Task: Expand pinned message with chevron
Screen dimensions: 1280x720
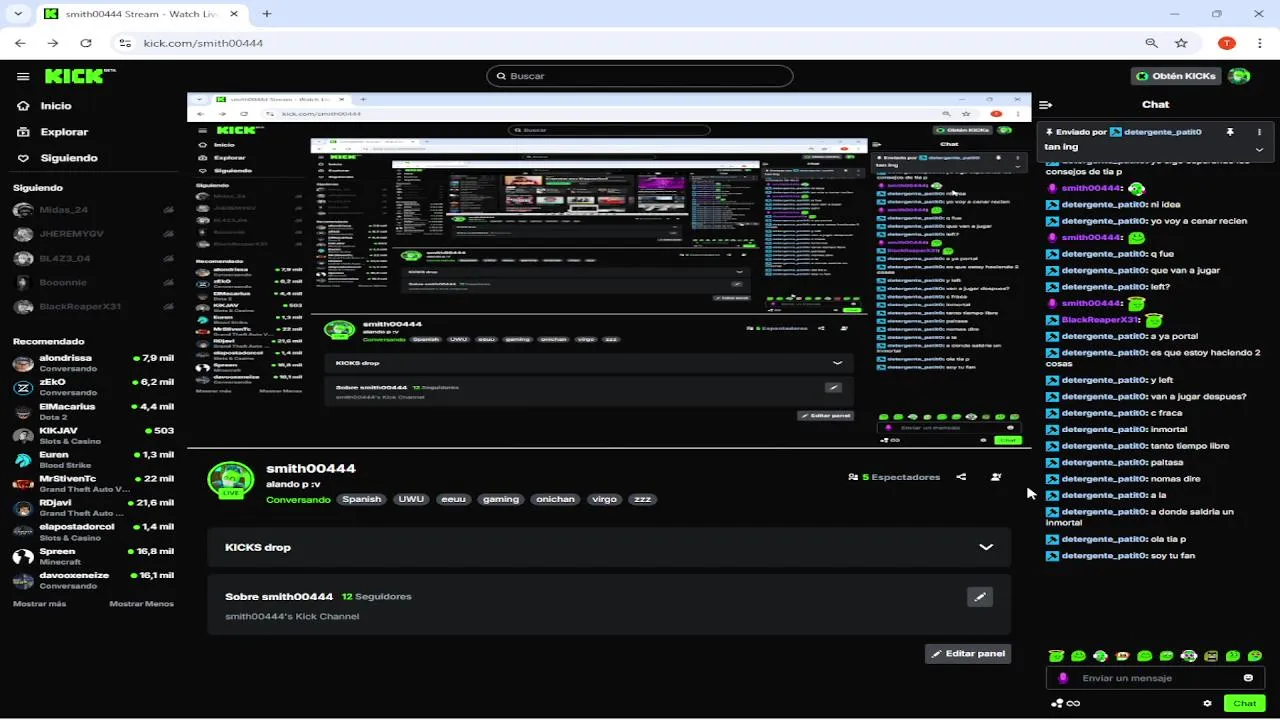Action: [1259, 149]
